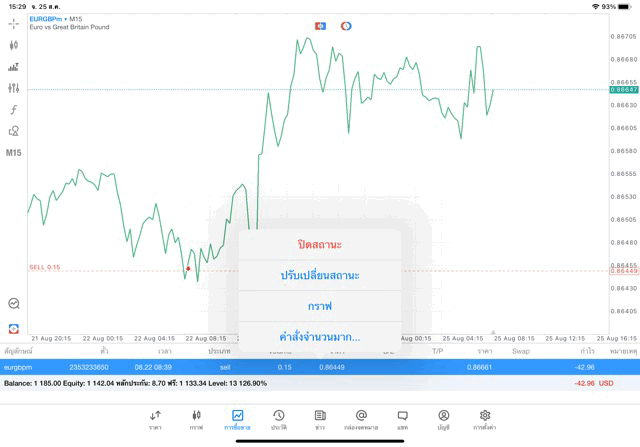Click the SELL 0.15 order line label
The image size is (640, 447).
point(45,267)
